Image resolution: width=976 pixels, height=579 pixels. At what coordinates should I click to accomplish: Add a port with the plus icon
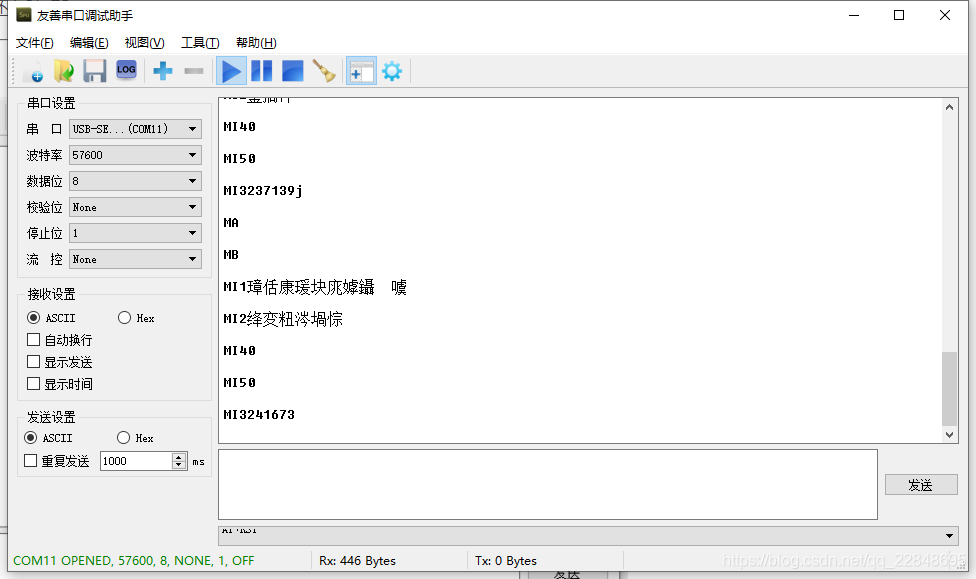tap(163, 71)
